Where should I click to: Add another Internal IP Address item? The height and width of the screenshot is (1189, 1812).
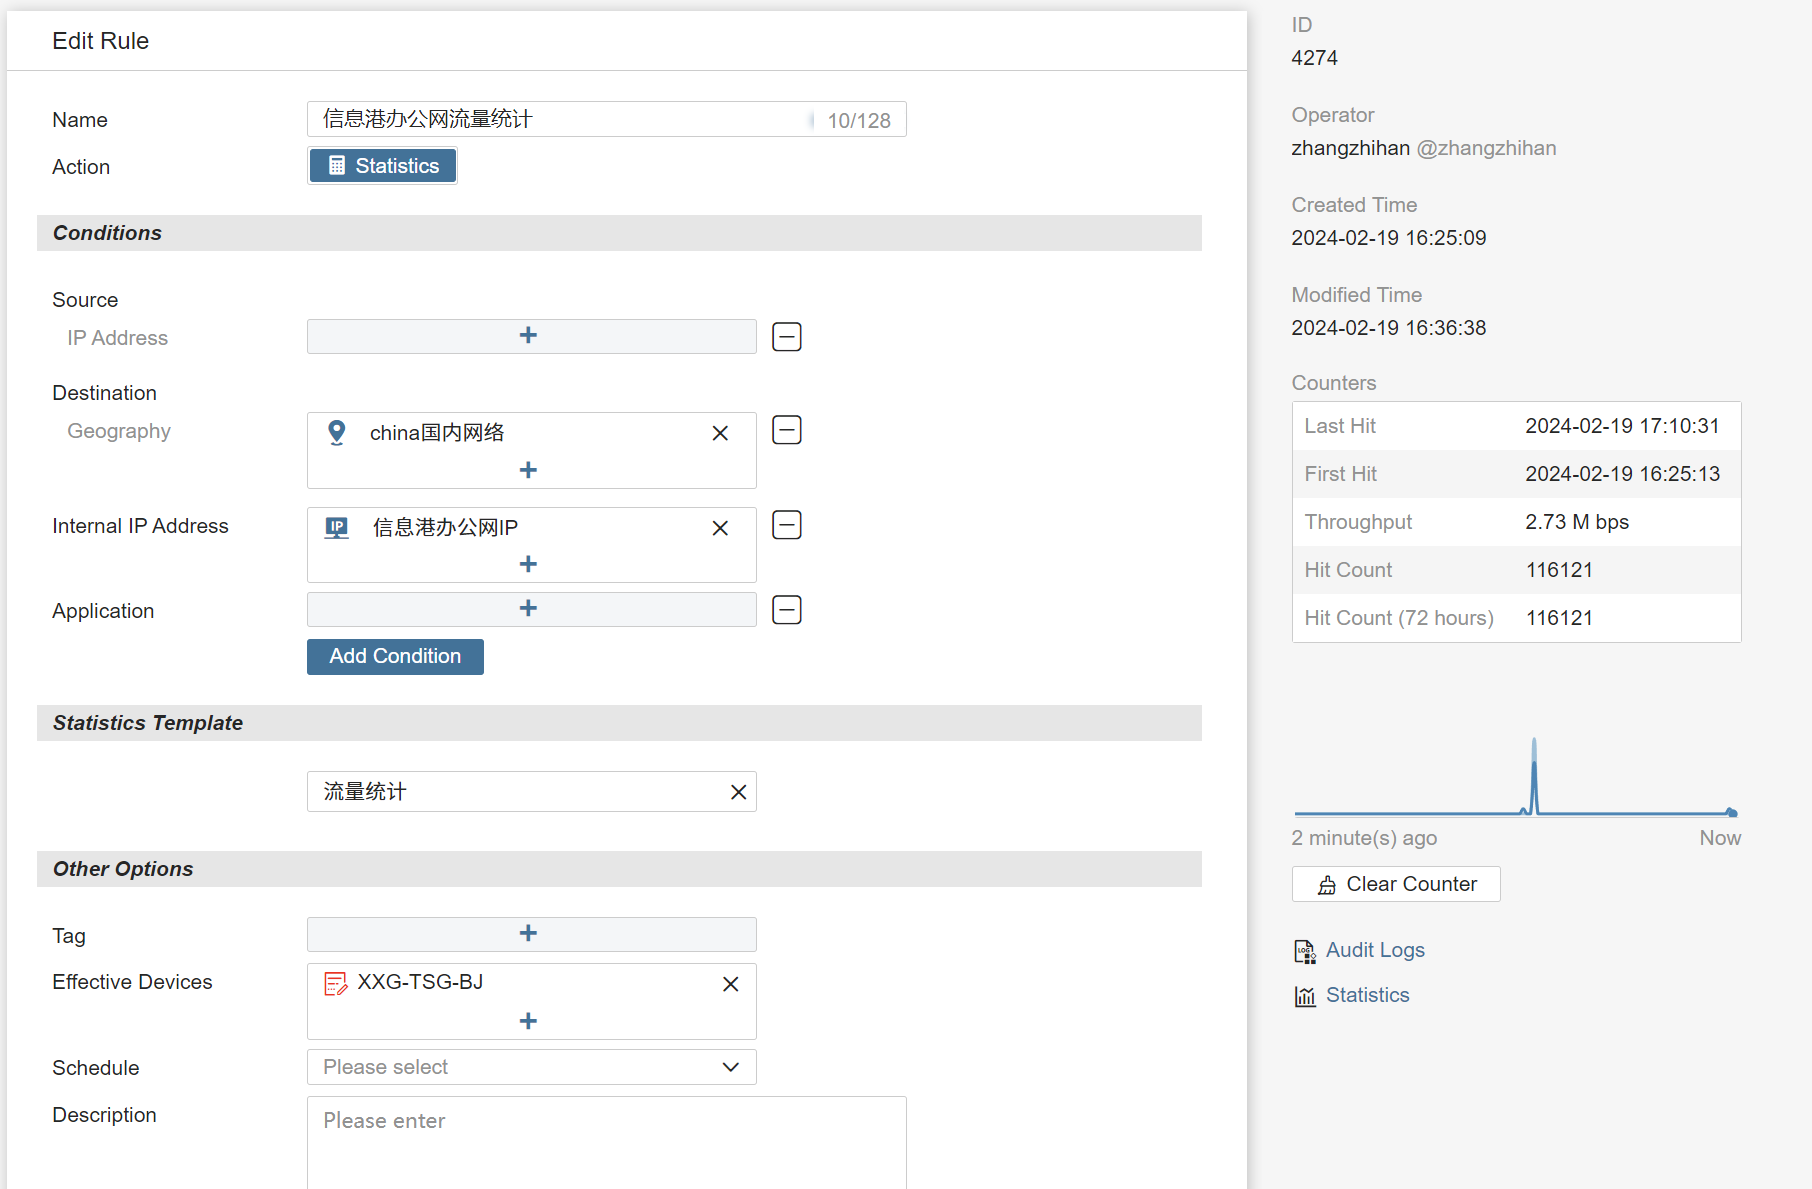pyautogui.click(x=529, y=564)
